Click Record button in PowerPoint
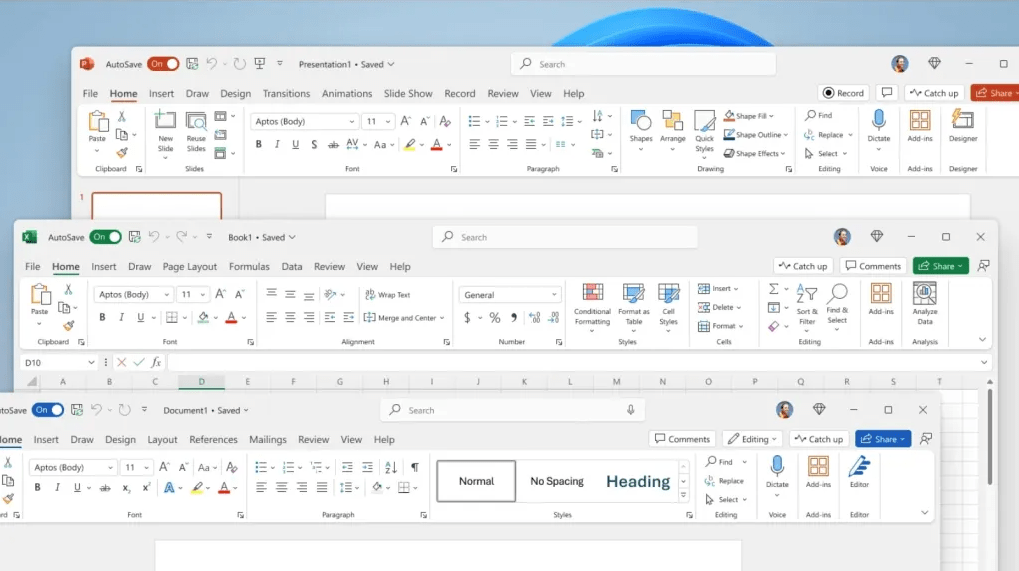1019x571 pixels. (843, 93)
